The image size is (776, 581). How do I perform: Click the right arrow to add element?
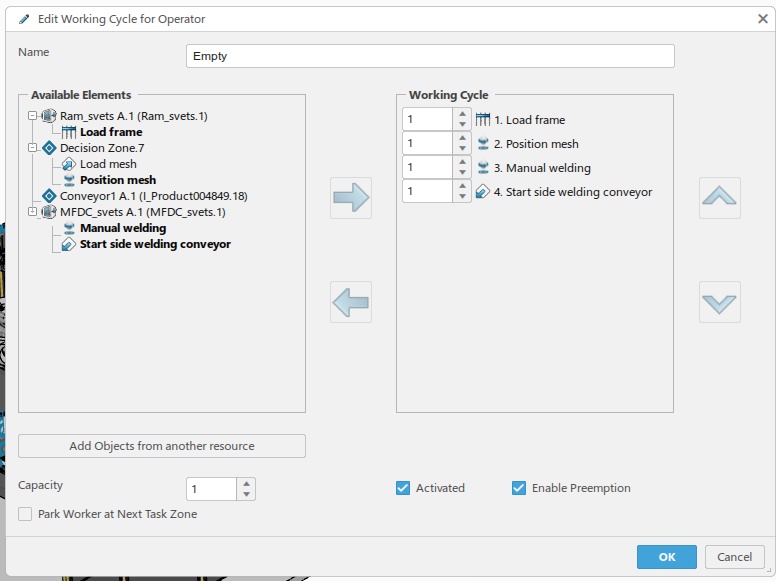pos(351,198)
